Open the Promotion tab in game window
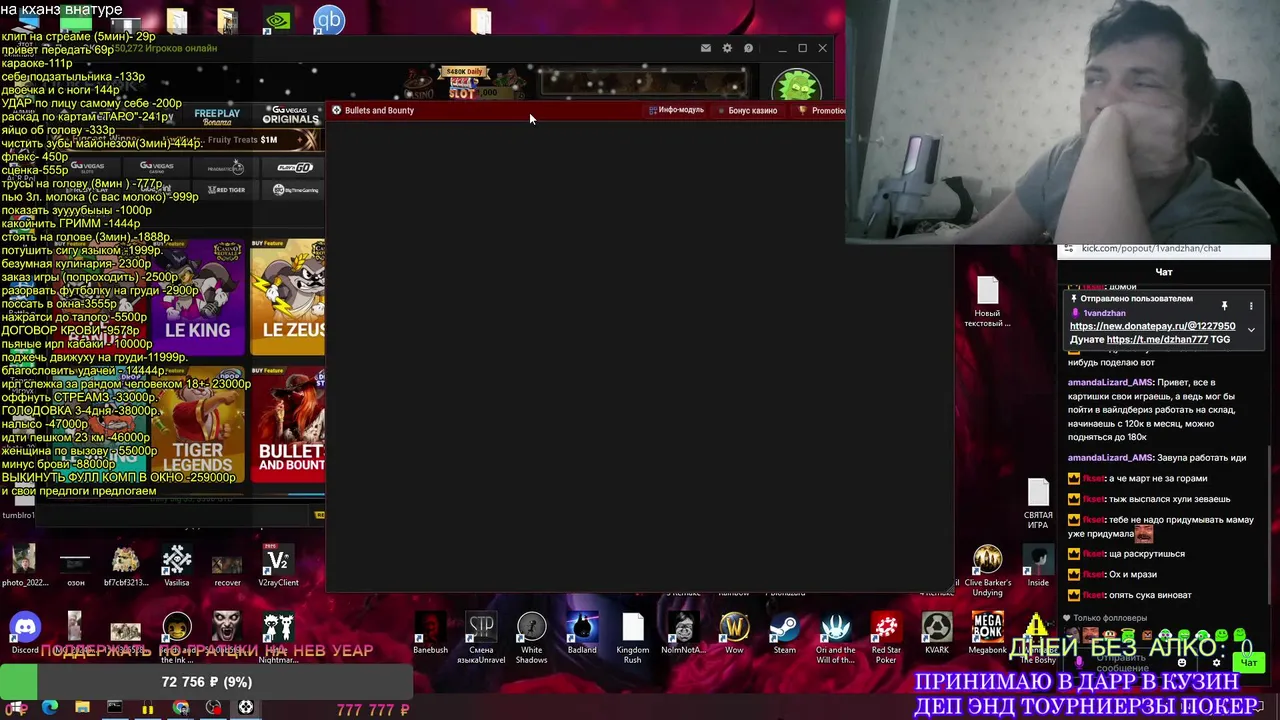This screenshot has width=1280, height=720. click(x=822, y=110)
